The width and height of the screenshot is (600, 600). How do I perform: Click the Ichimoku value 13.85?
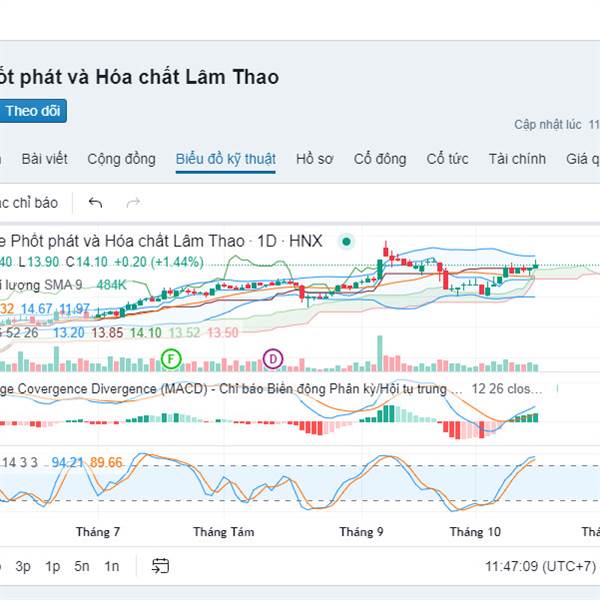point(107,333)
